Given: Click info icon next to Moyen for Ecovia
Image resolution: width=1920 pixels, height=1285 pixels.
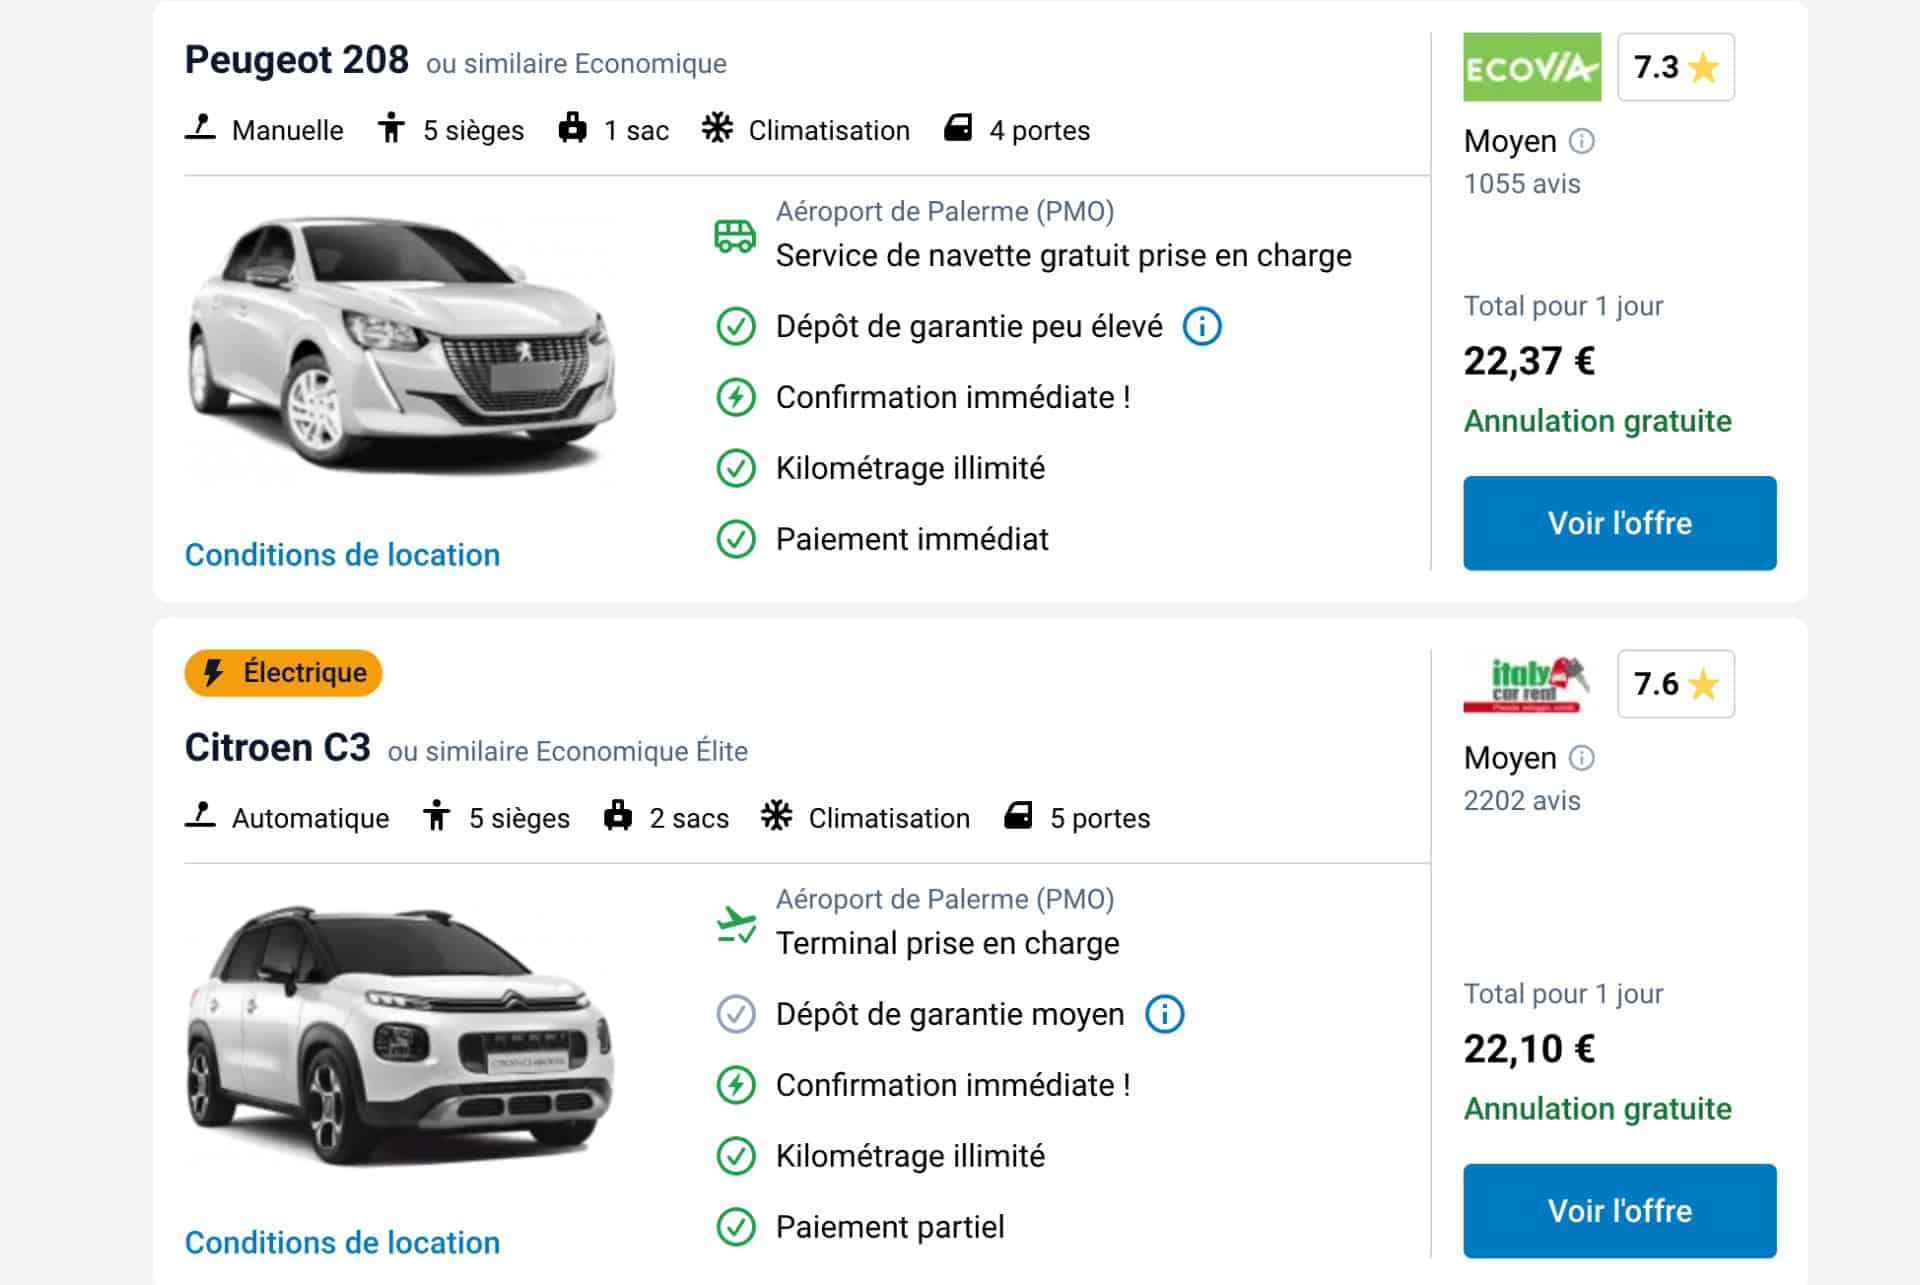Looking at the screenshot, I should pos(1581,141).
